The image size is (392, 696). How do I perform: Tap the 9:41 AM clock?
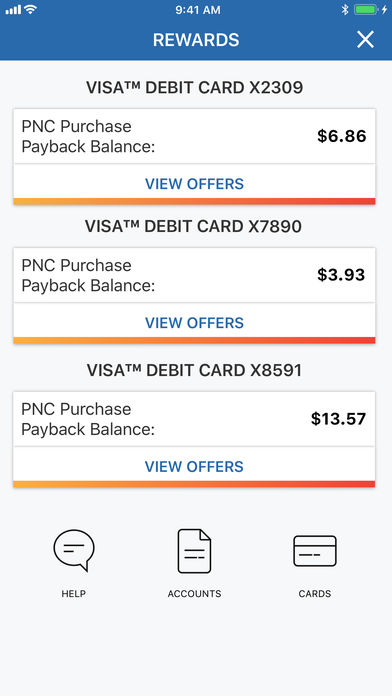pos(198,10)
